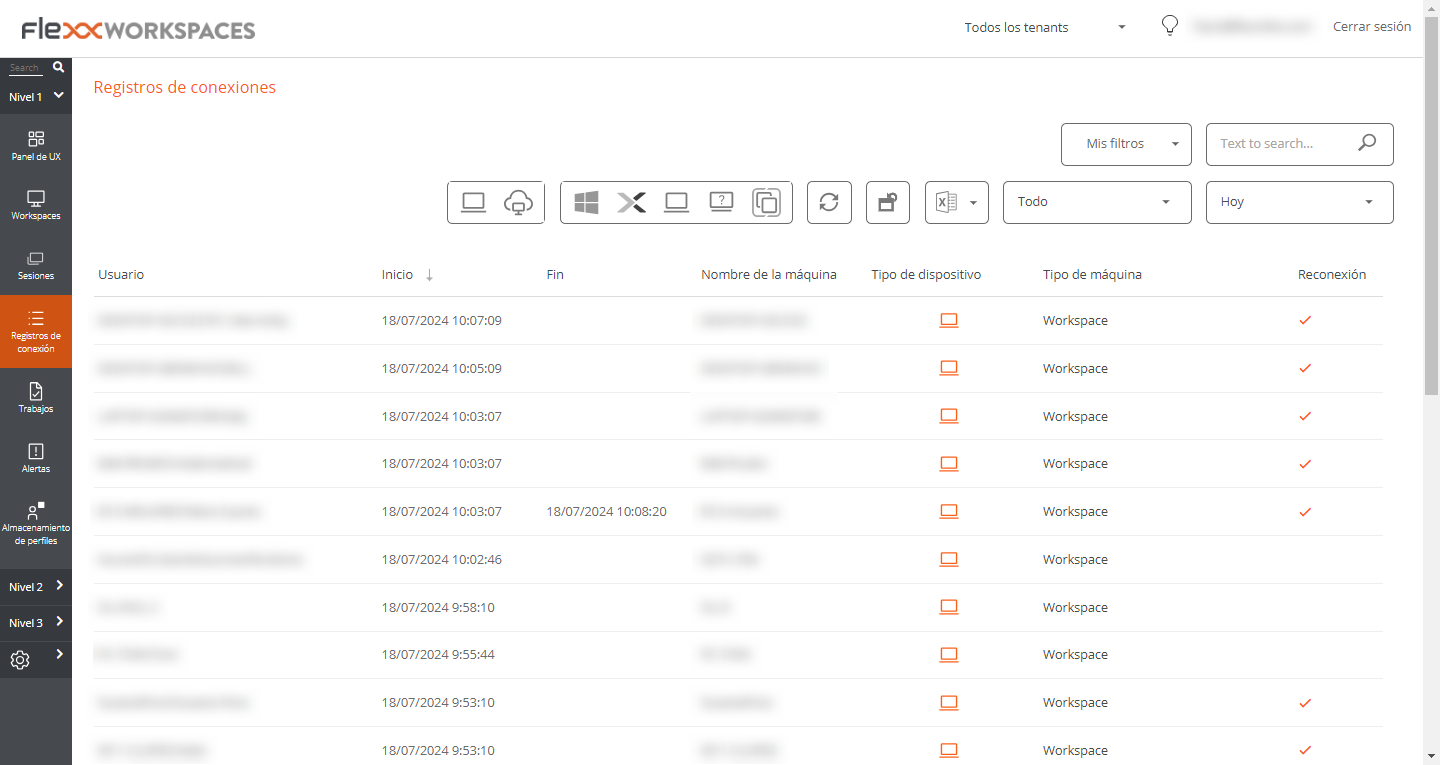Click the device icon in the 10:05:09 row

949,368
